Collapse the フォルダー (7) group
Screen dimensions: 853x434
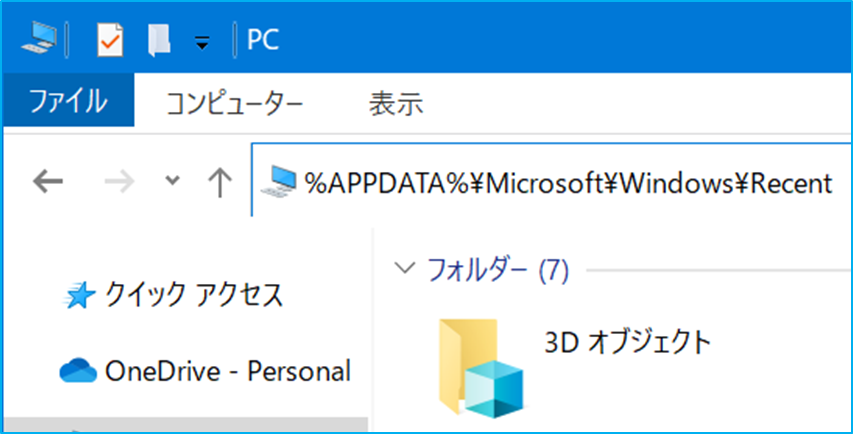[x=405, y=268]
